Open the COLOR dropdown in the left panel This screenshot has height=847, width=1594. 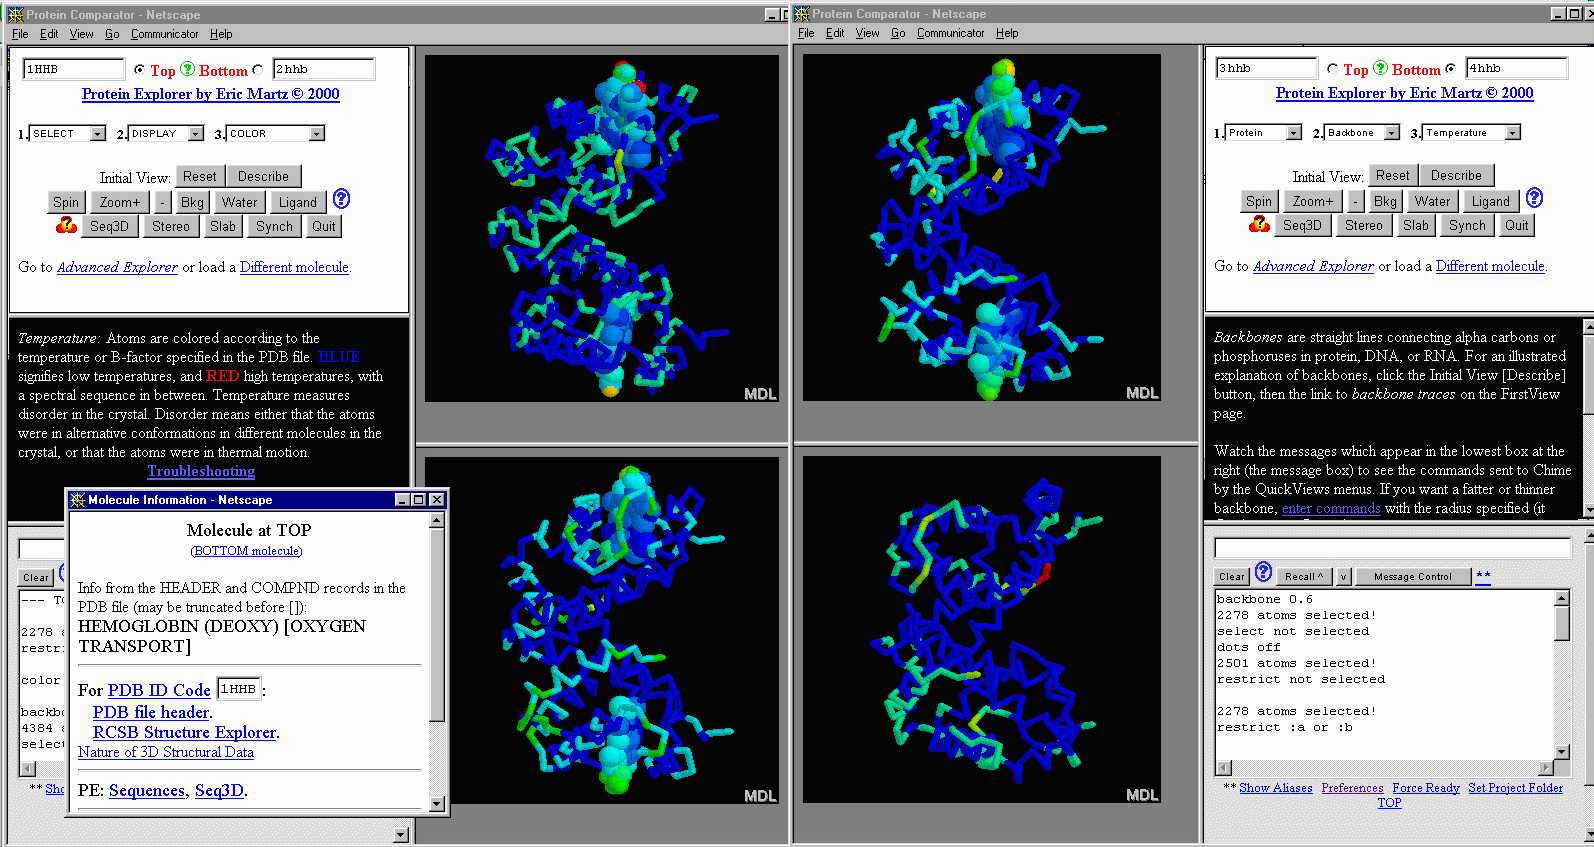[x=316, y=134]
